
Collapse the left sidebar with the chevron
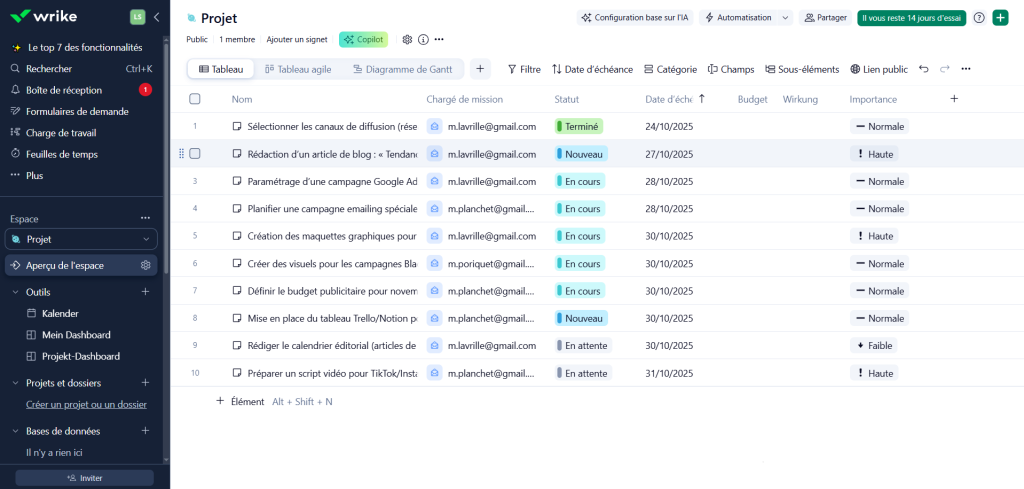[x=156, y=16]
